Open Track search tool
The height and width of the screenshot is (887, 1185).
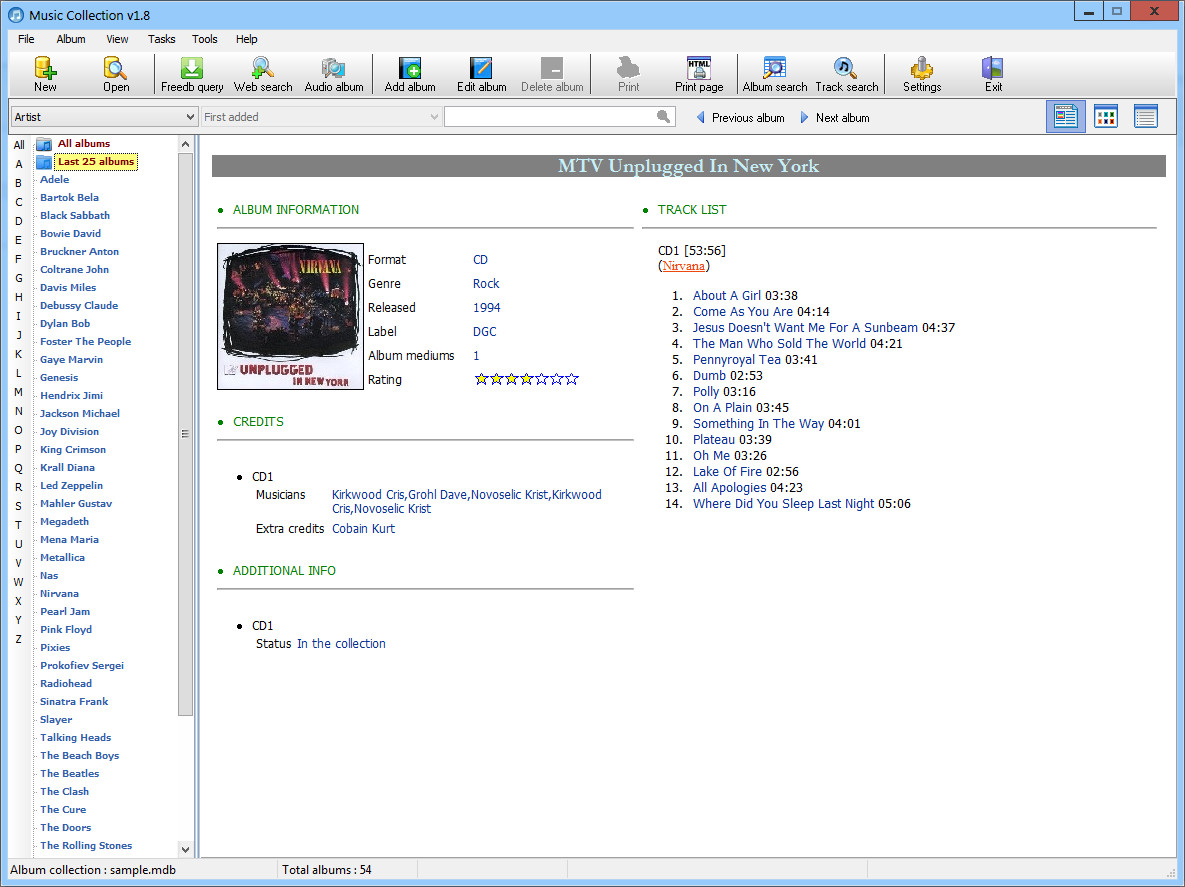(x=846, y=74)
